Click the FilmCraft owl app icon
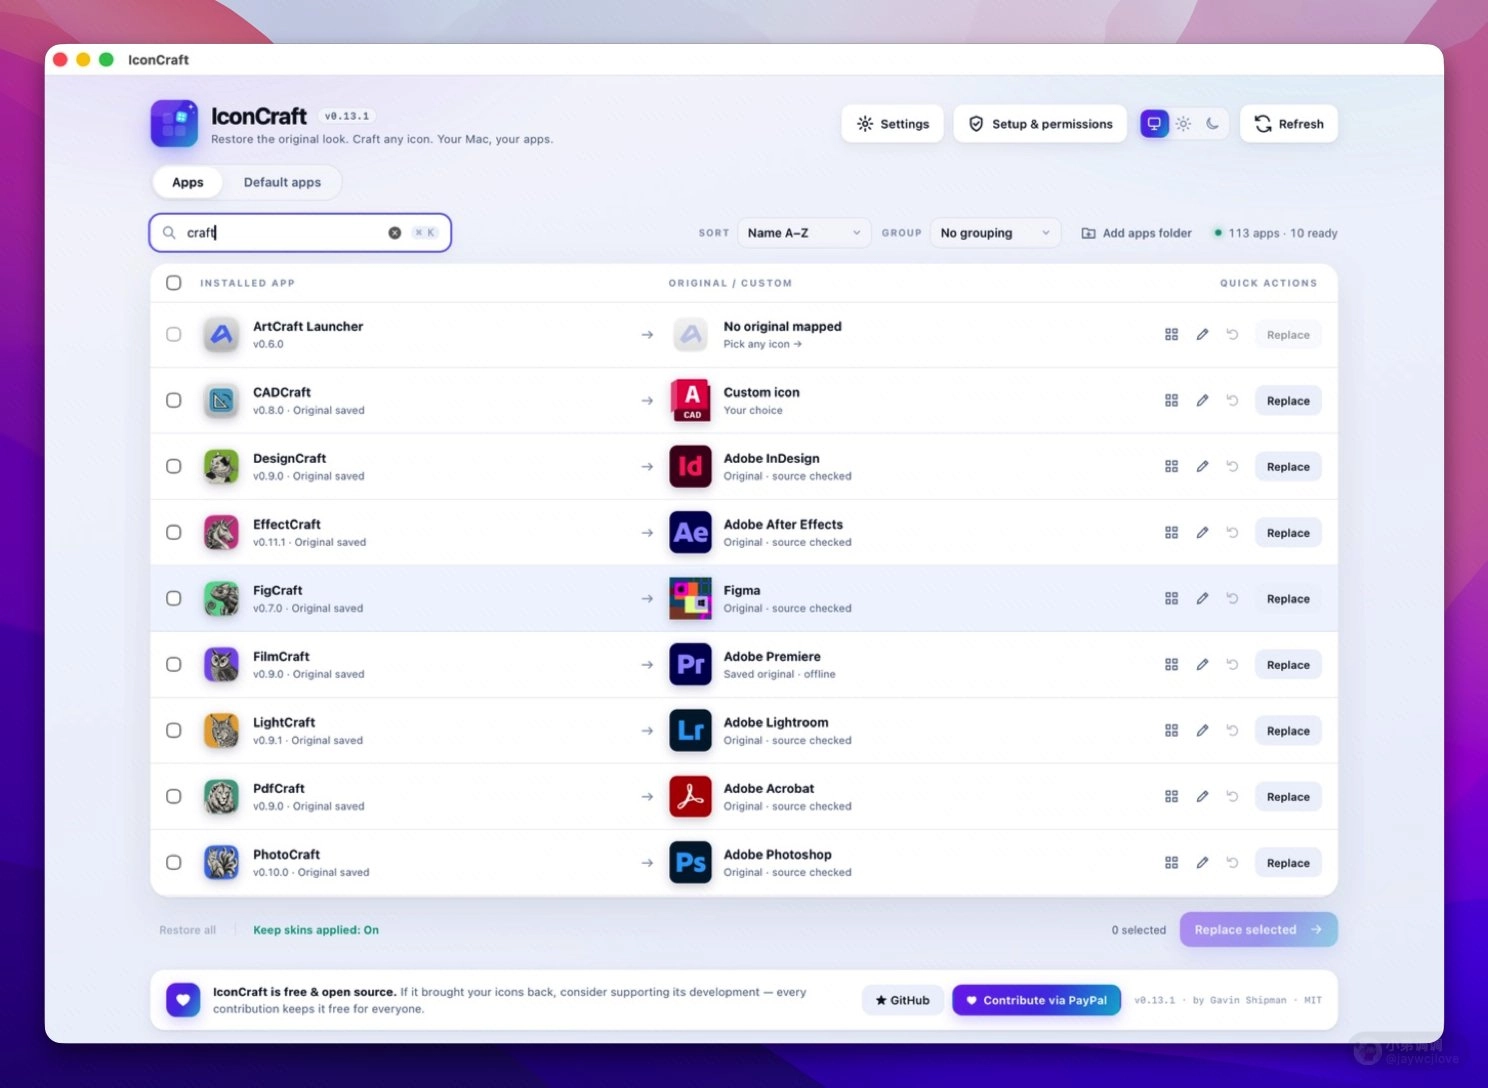Screen dimensions: 1488x1088 pyautogui.click(x=221, y=665)
